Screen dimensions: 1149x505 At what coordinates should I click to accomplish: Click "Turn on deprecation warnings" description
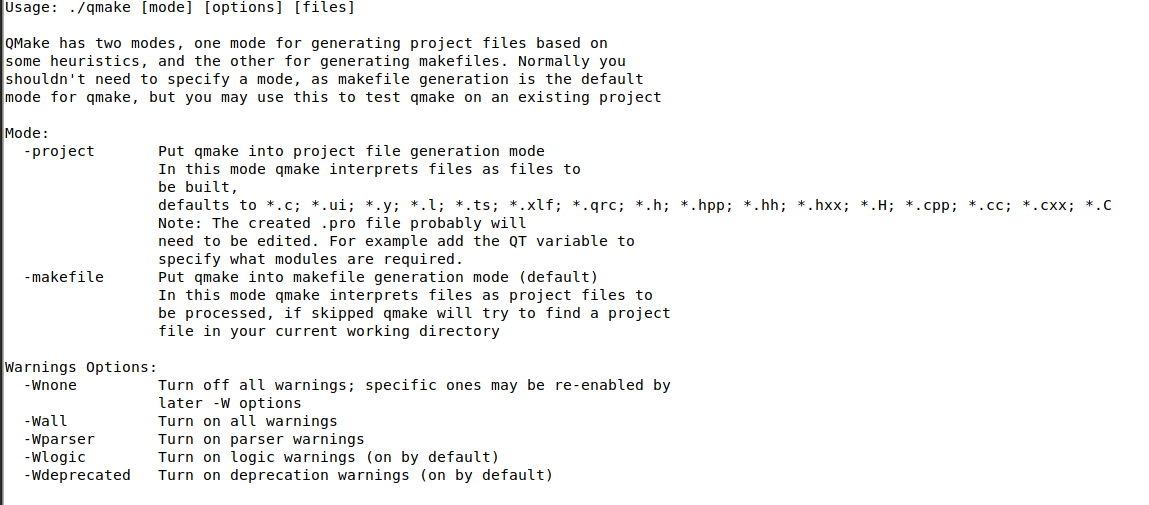tap(355, 475)
